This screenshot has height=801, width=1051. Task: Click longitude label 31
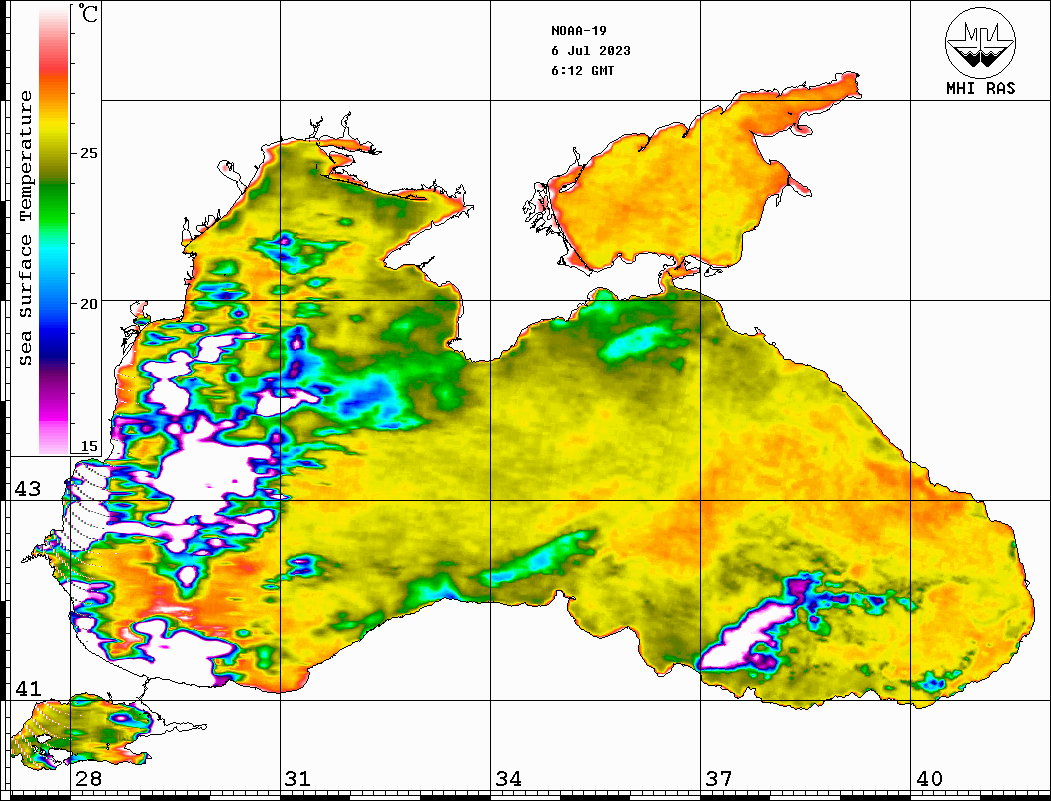point(298,779)
